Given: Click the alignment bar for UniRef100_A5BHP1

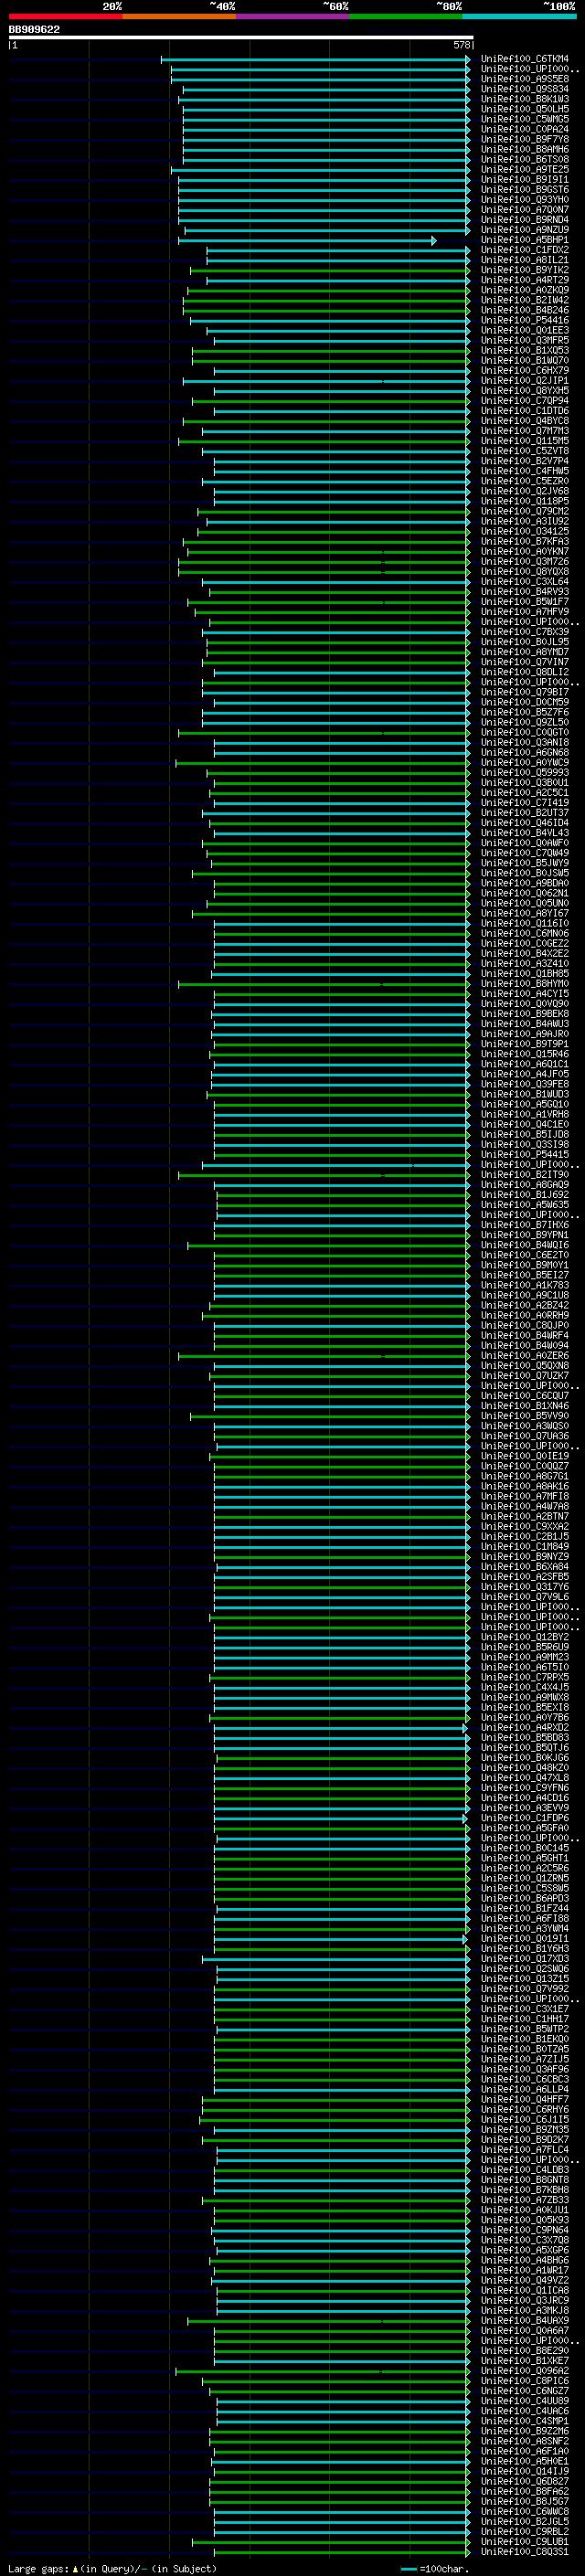Looking at the screenshot, I should point(307,240).
